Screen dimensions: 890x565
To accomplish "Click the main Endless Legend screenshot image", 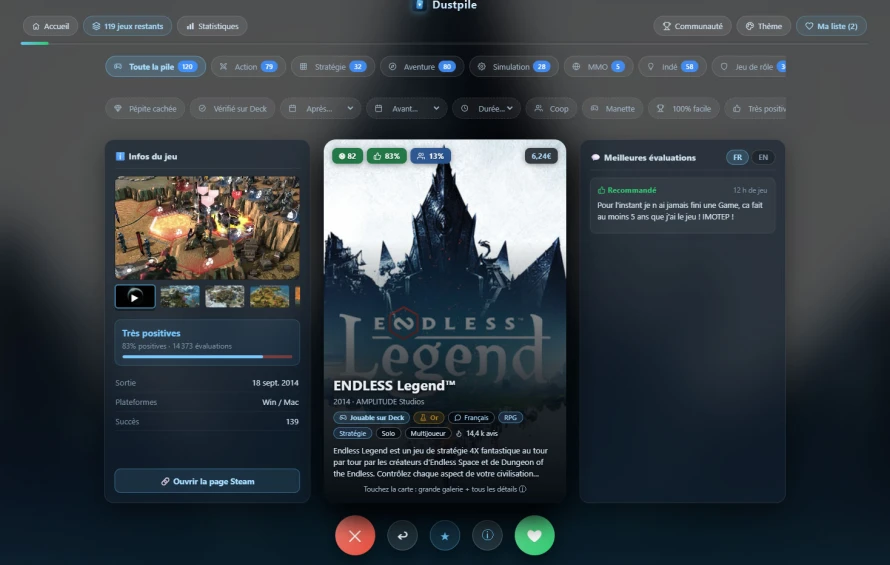I will coord(207,228).
